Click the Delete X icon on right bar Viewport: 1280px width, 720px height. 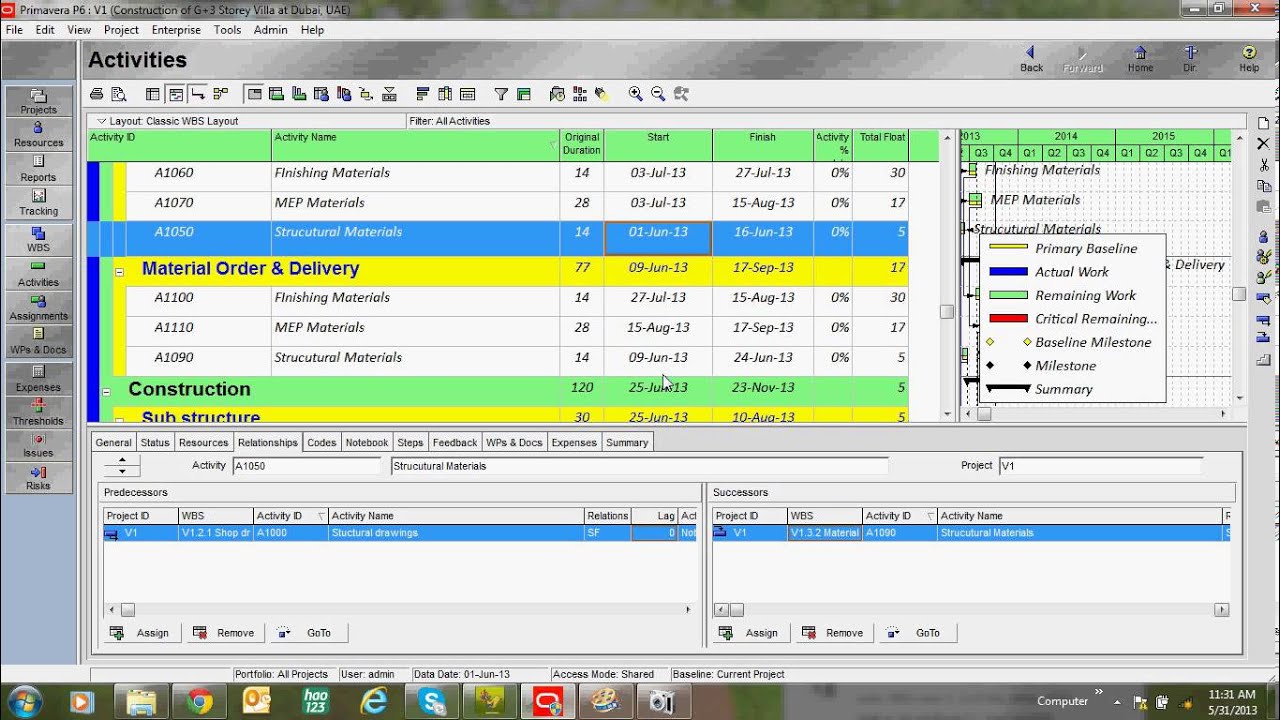tap(1263, 144)
